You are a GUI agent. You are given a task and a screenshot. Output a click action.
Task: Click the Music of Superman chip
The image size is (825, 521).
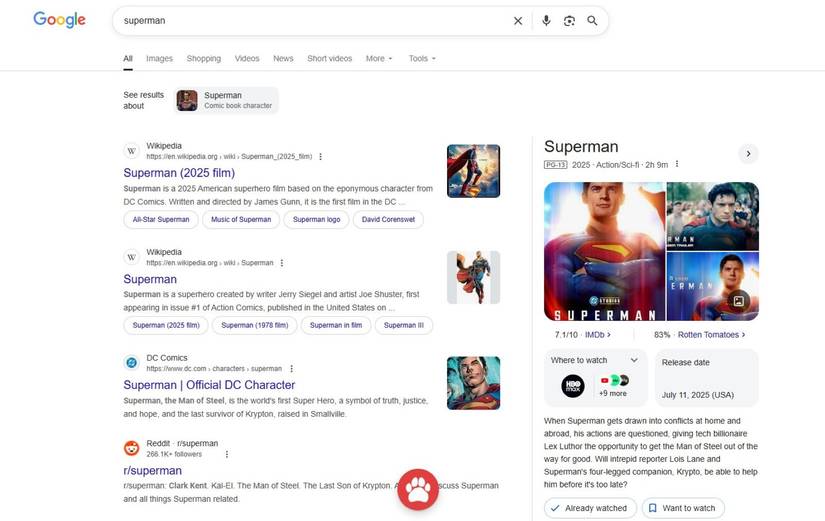(241, 219)
